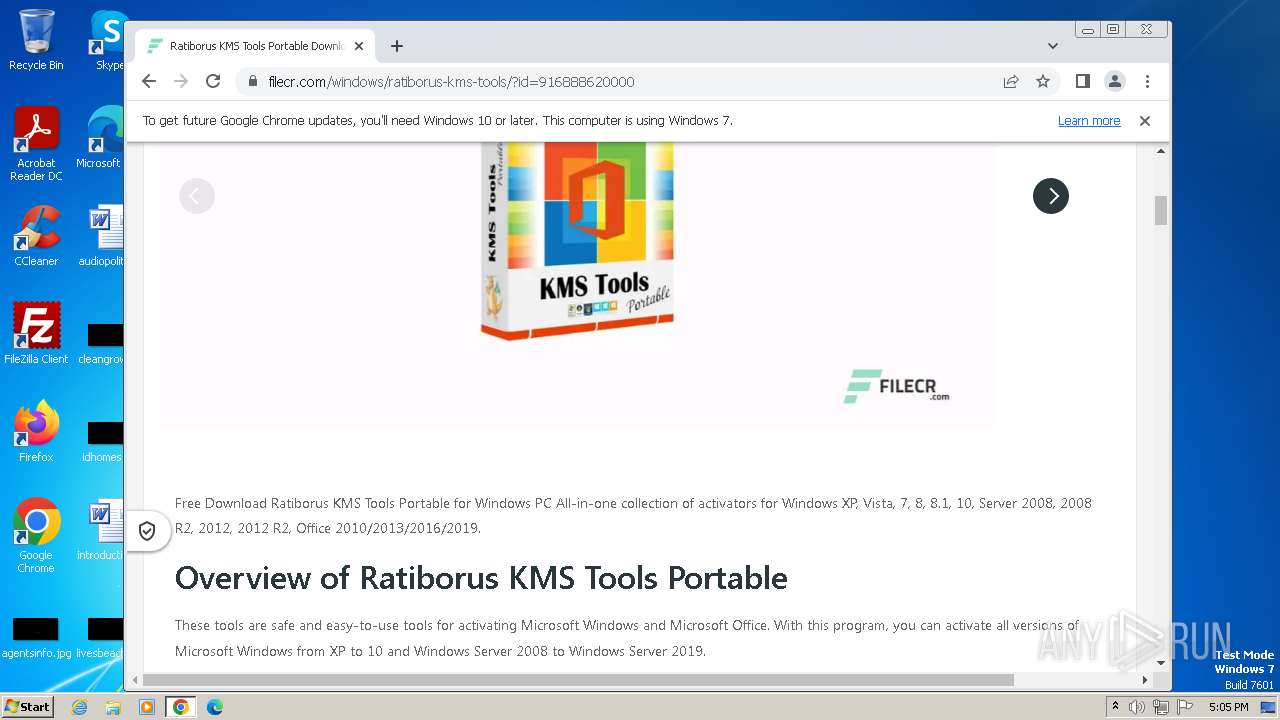Click the Filecr.com logo on the image
The width and height of the screenshot is (1280, 720).
[896, 386]
